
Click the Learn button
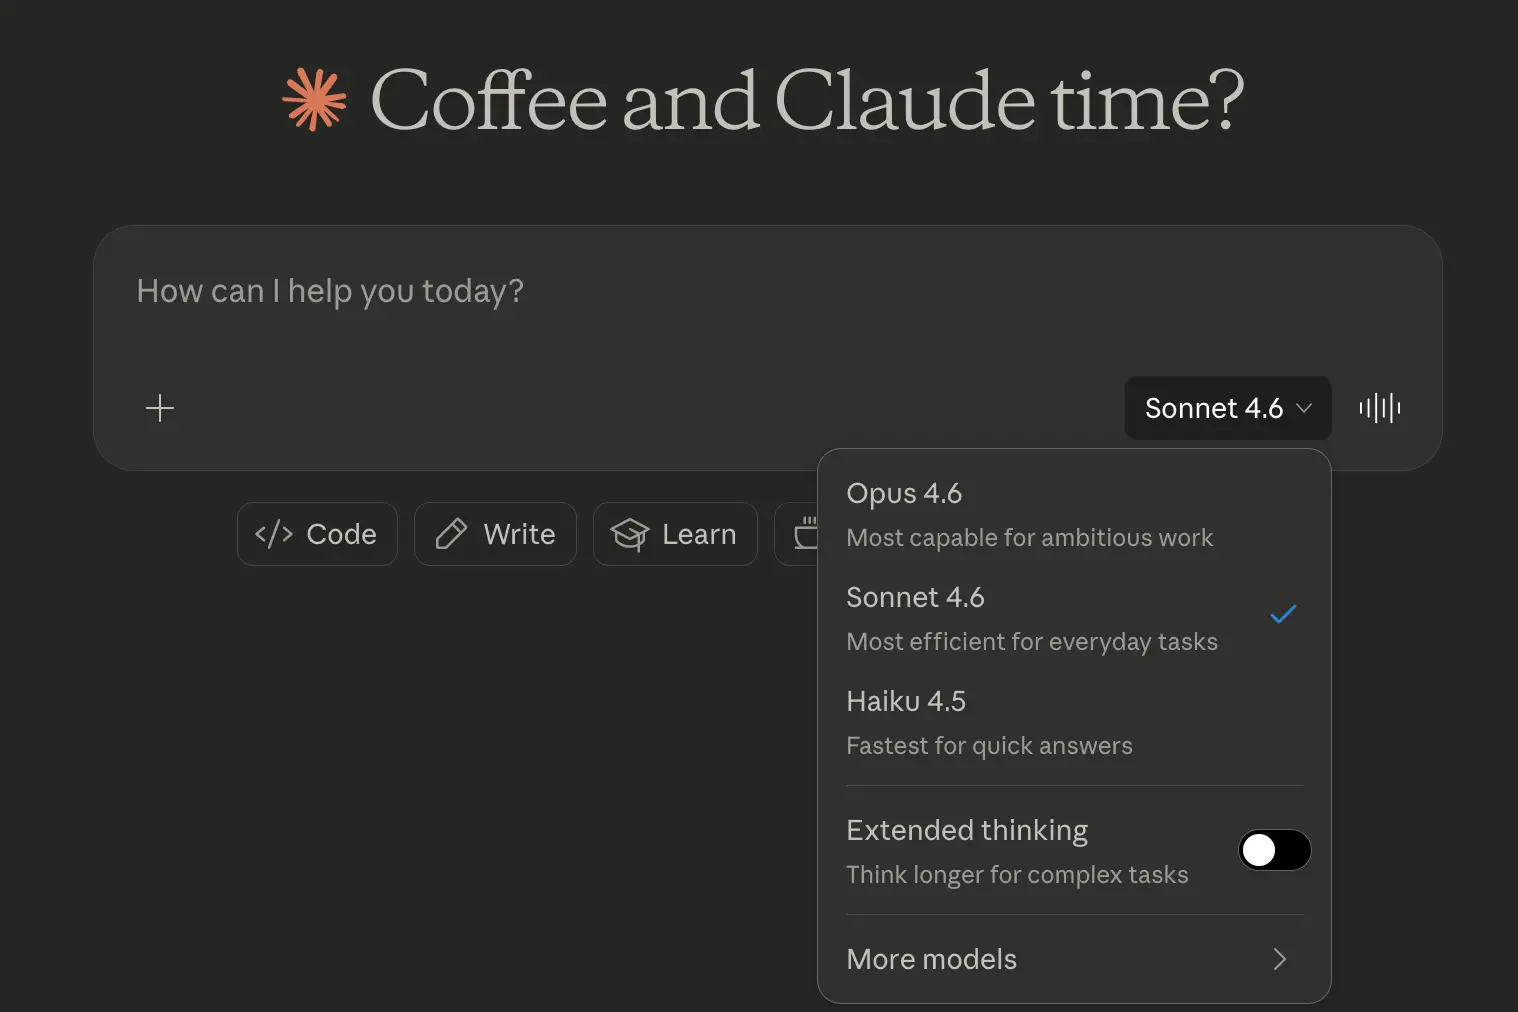pyautogui.click(x=675, y=534)
